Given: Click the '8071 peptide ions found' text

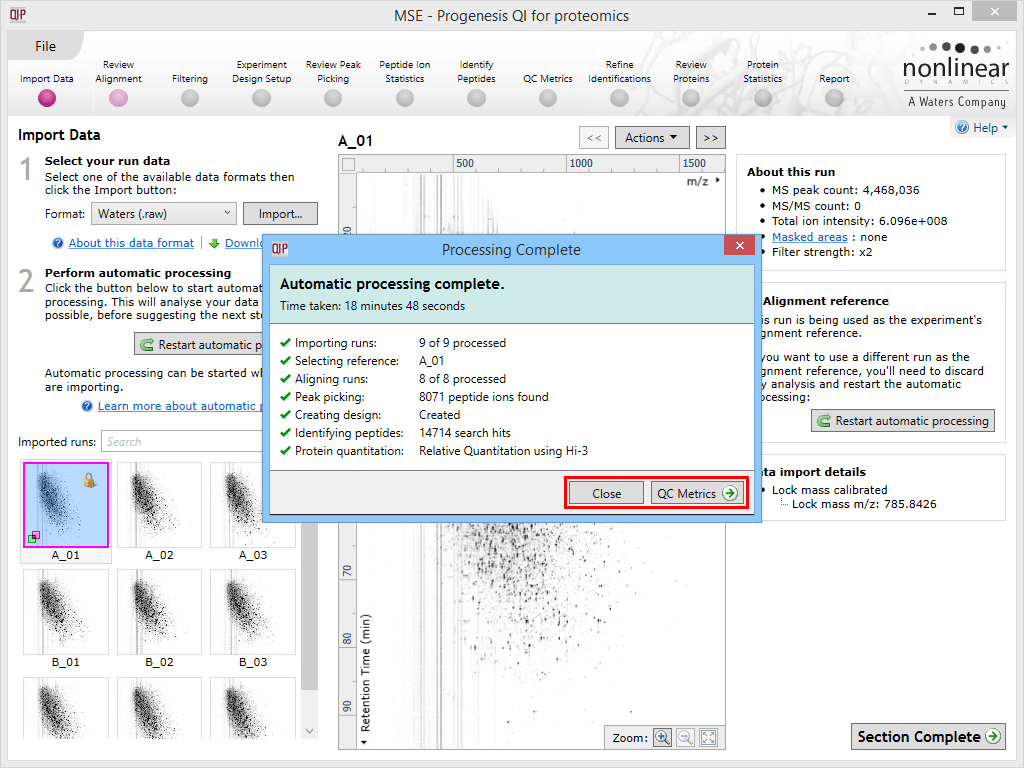Looking at the screenshot, I should click(x=483, y=397).
